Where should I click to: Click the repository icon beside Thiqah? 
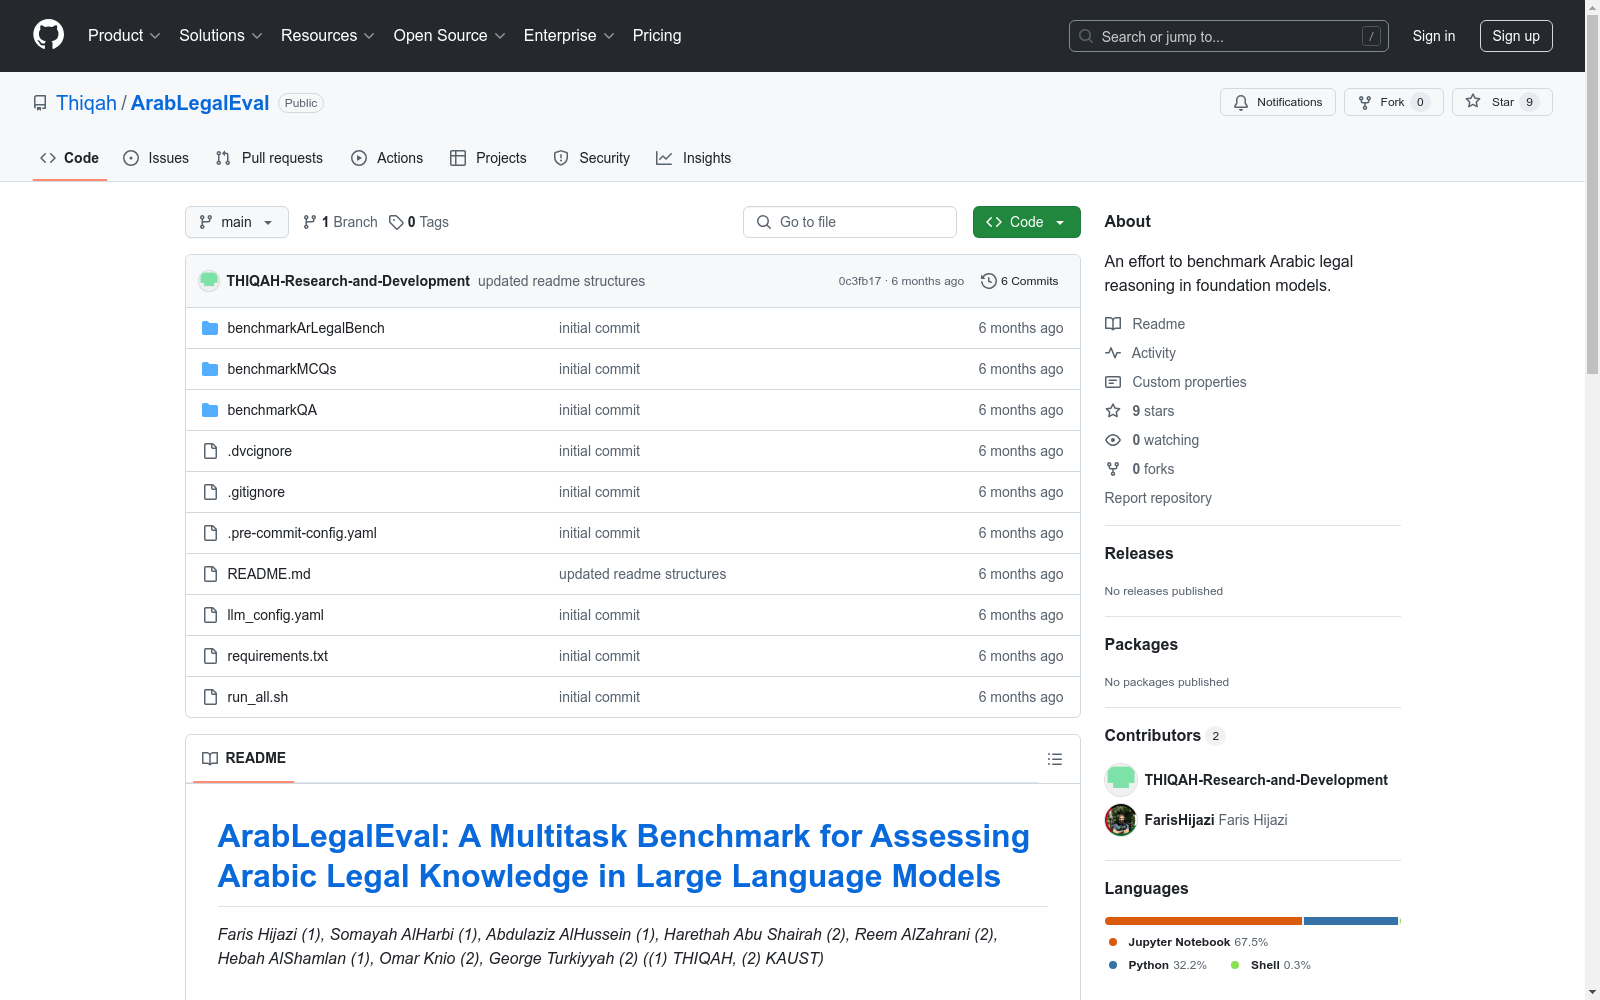tap(40, 103)
